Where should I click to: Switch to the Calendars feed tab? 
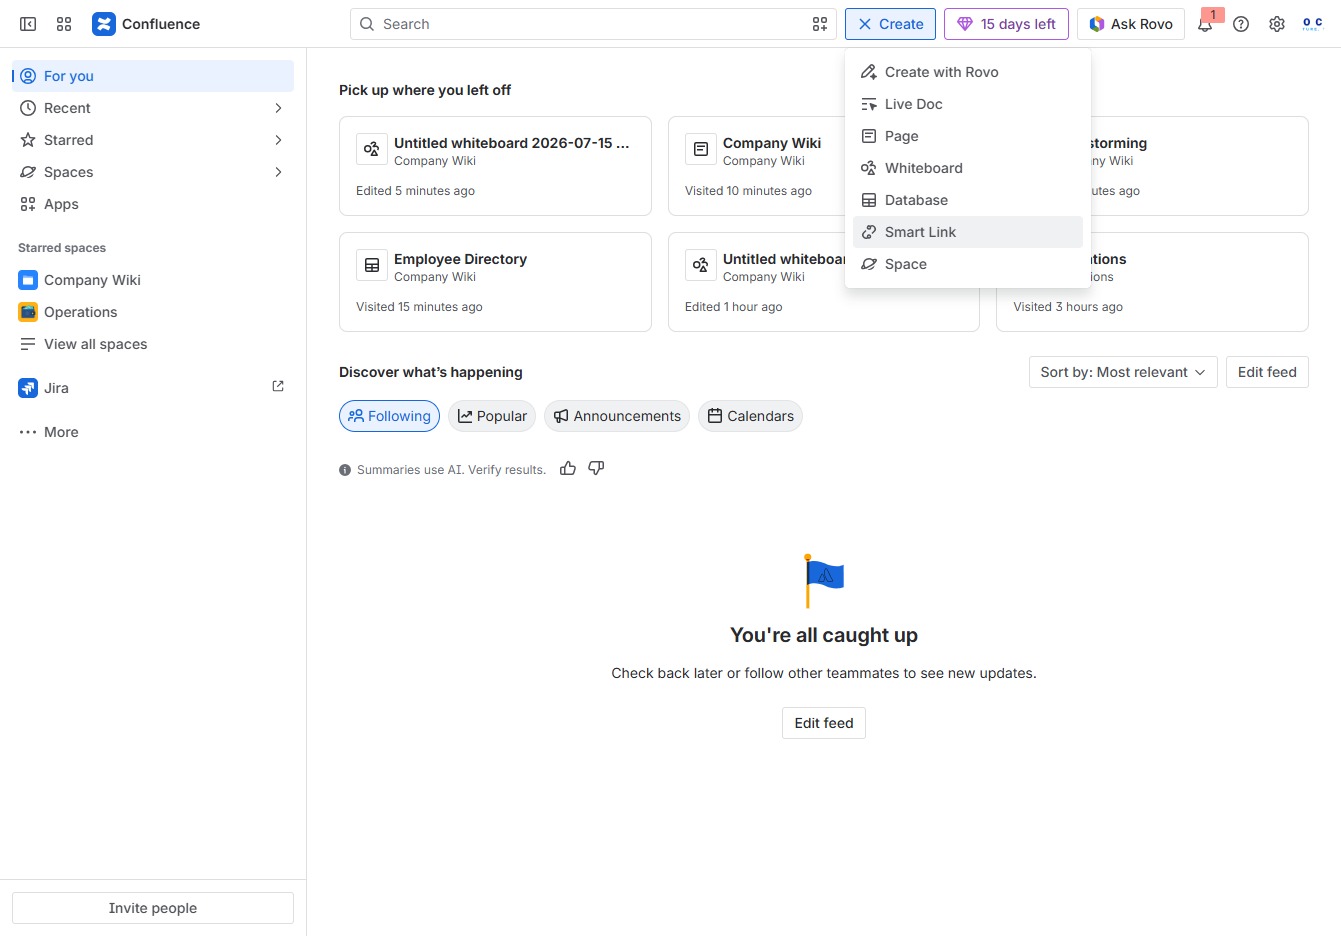[750, 416]
